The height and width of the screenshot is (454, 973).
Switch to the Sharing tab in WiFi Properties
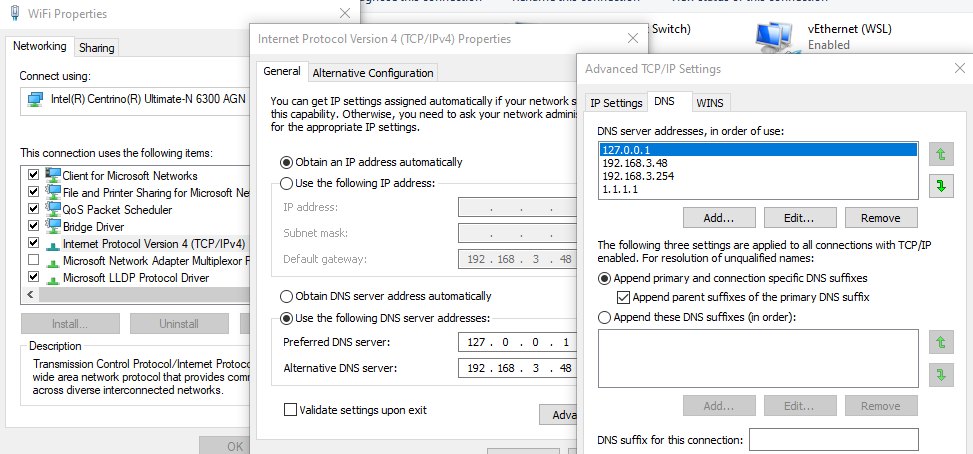click(x=97, y=48)
